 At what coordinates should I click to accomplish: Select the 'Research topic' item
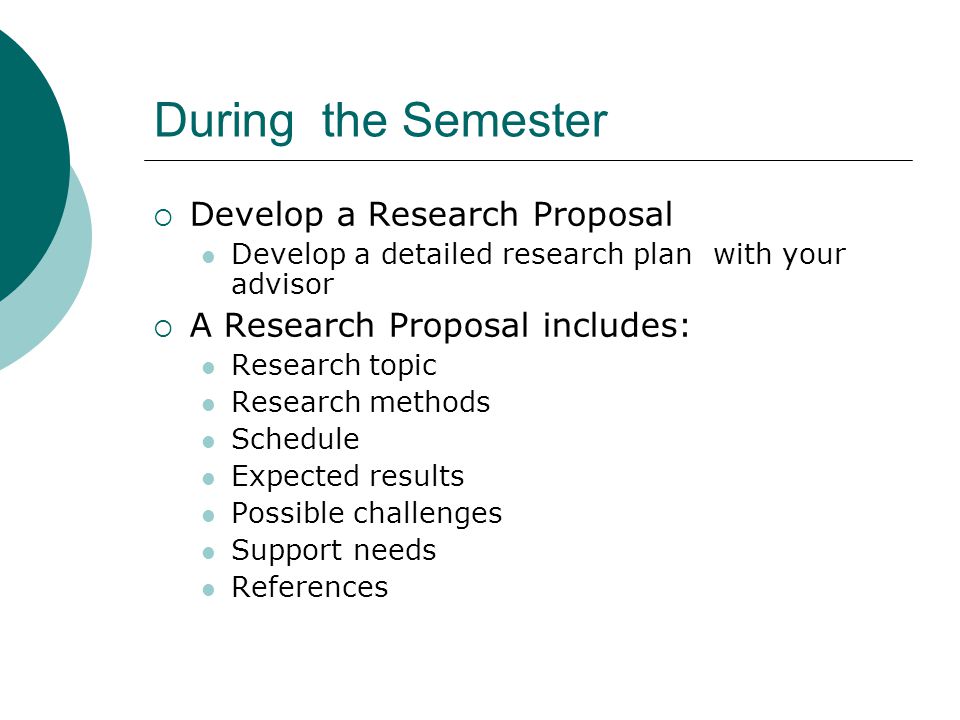(334, 366)
